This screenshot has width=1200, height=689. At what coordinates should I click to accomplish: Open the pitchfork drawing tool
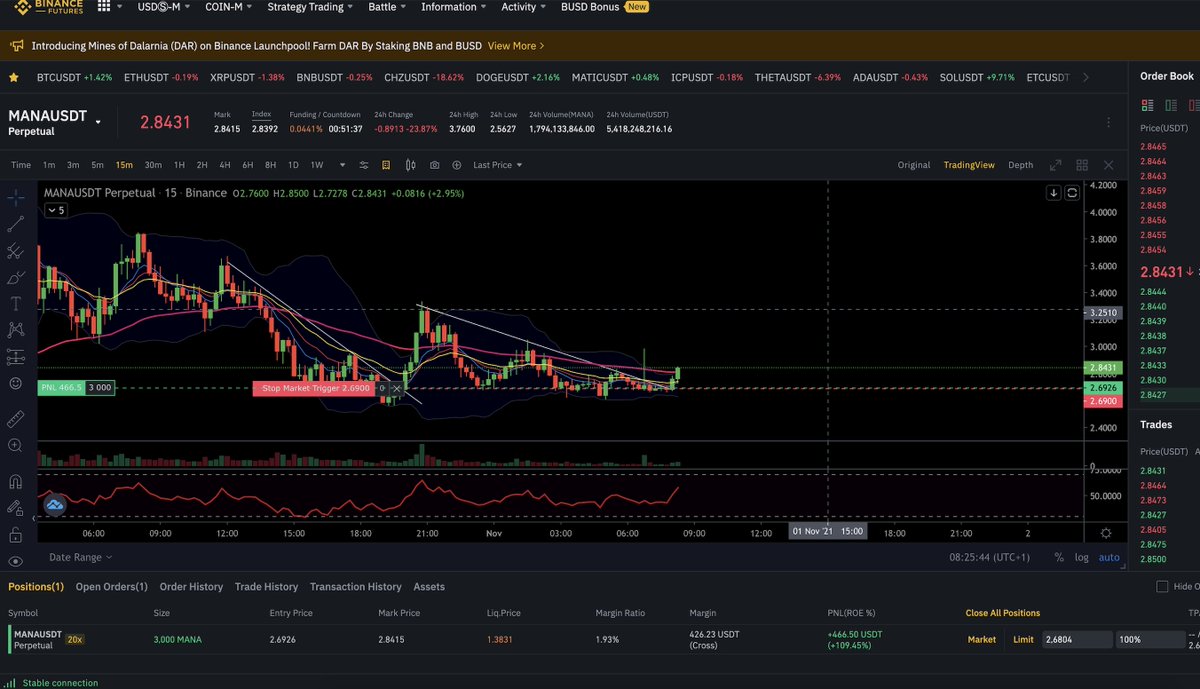click(15, 251)
